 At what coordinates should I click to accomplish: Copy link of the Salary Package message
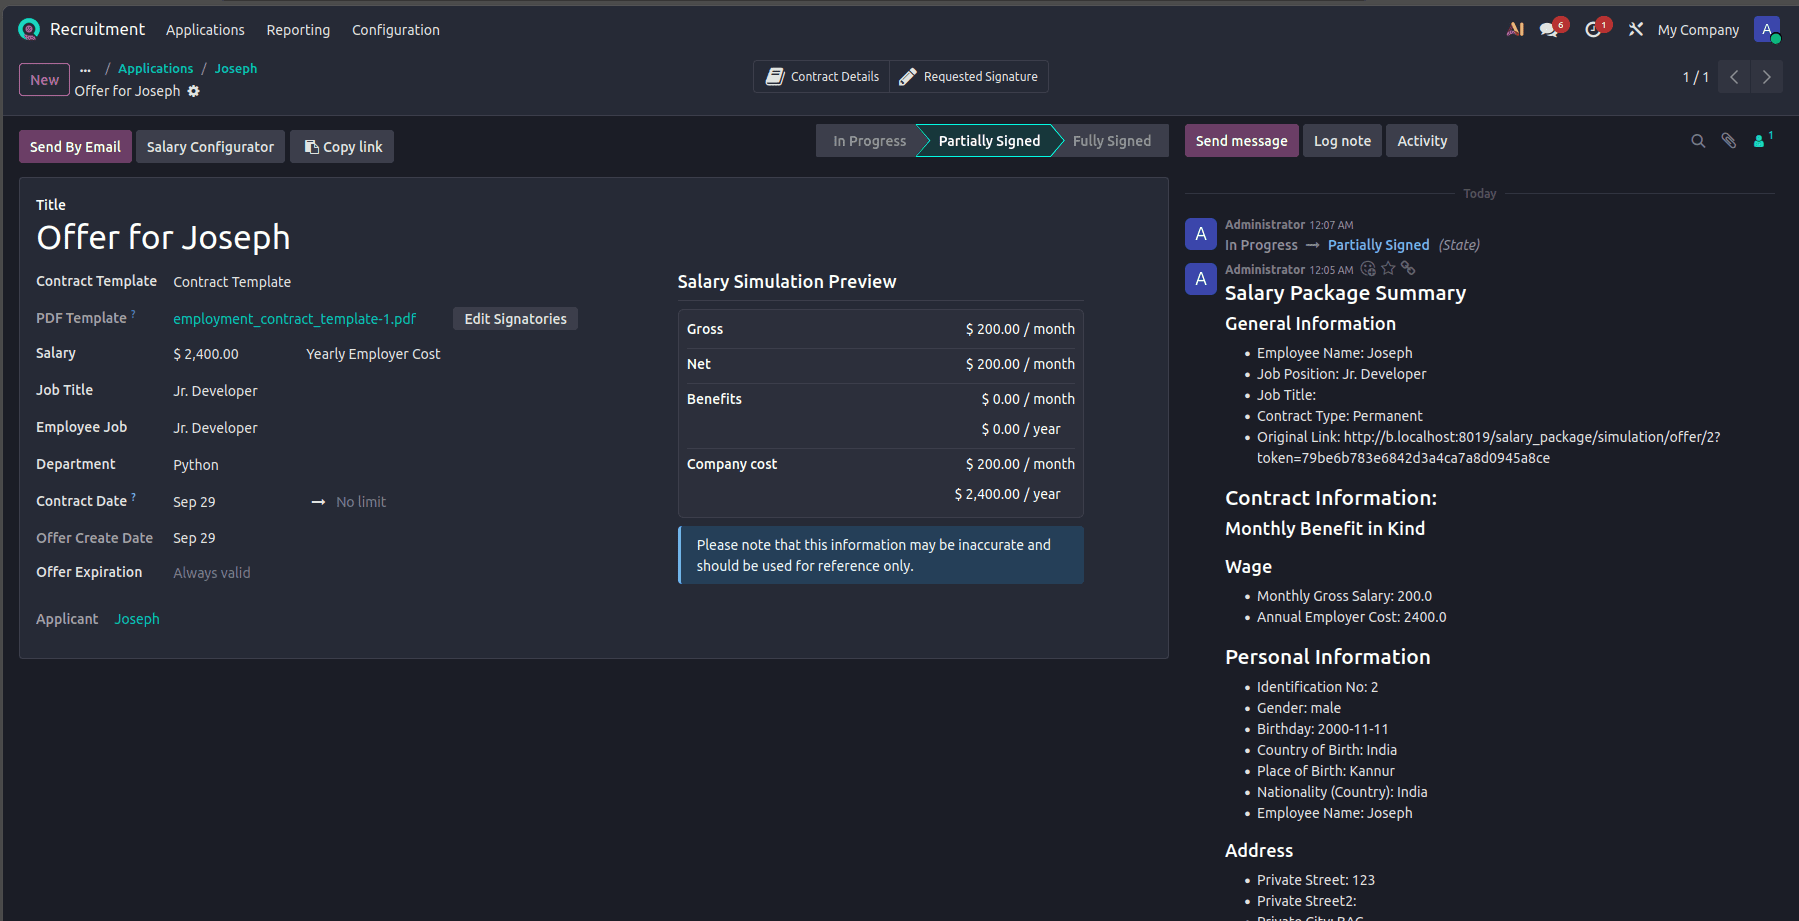click(1408, 269)
